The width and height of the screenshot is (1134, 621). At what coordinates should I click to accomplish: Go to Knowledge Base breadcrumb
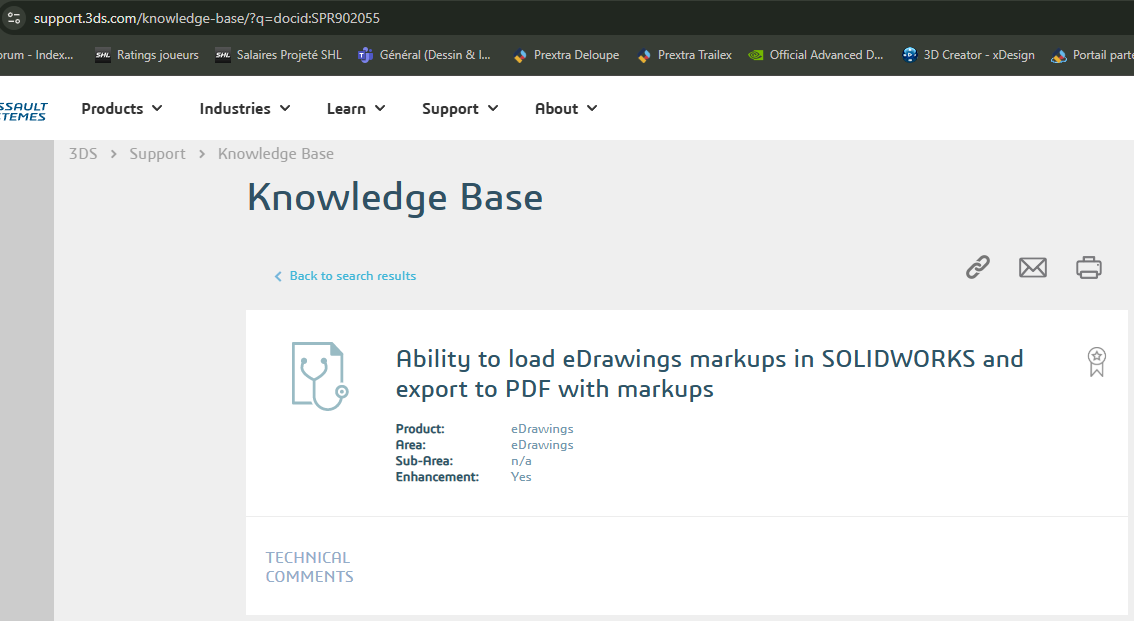(276, 153)
